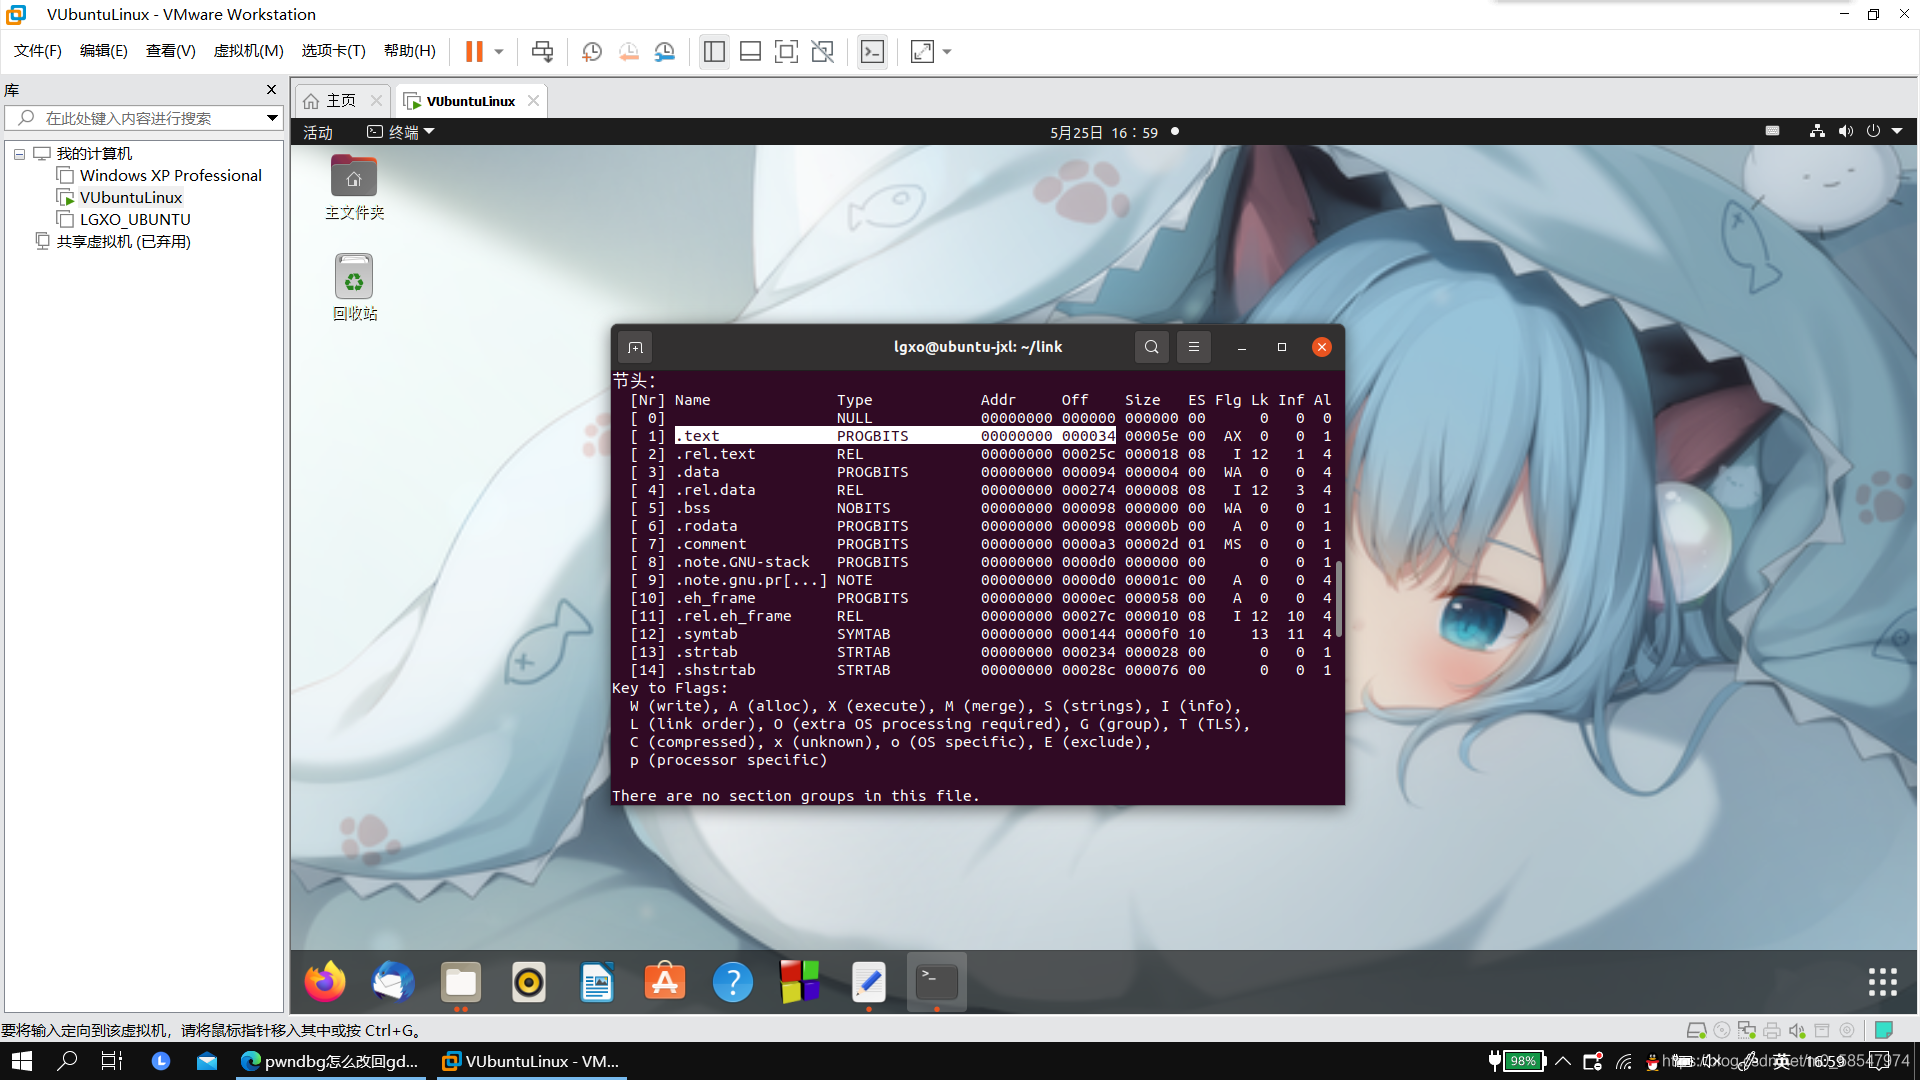
Task: Enter full screen mode
Action: click(x=786, y=52)
